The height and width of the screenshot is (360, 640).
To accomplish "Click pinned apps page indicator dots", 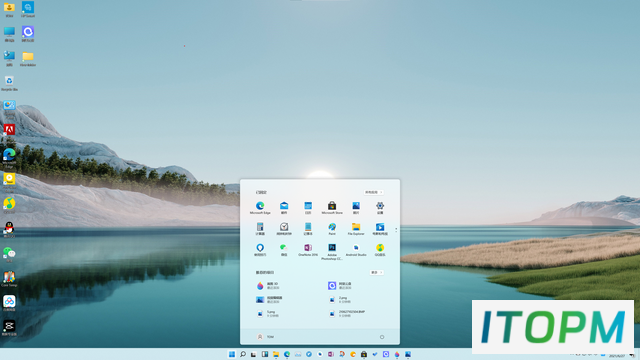I will [x=396, y=230].
